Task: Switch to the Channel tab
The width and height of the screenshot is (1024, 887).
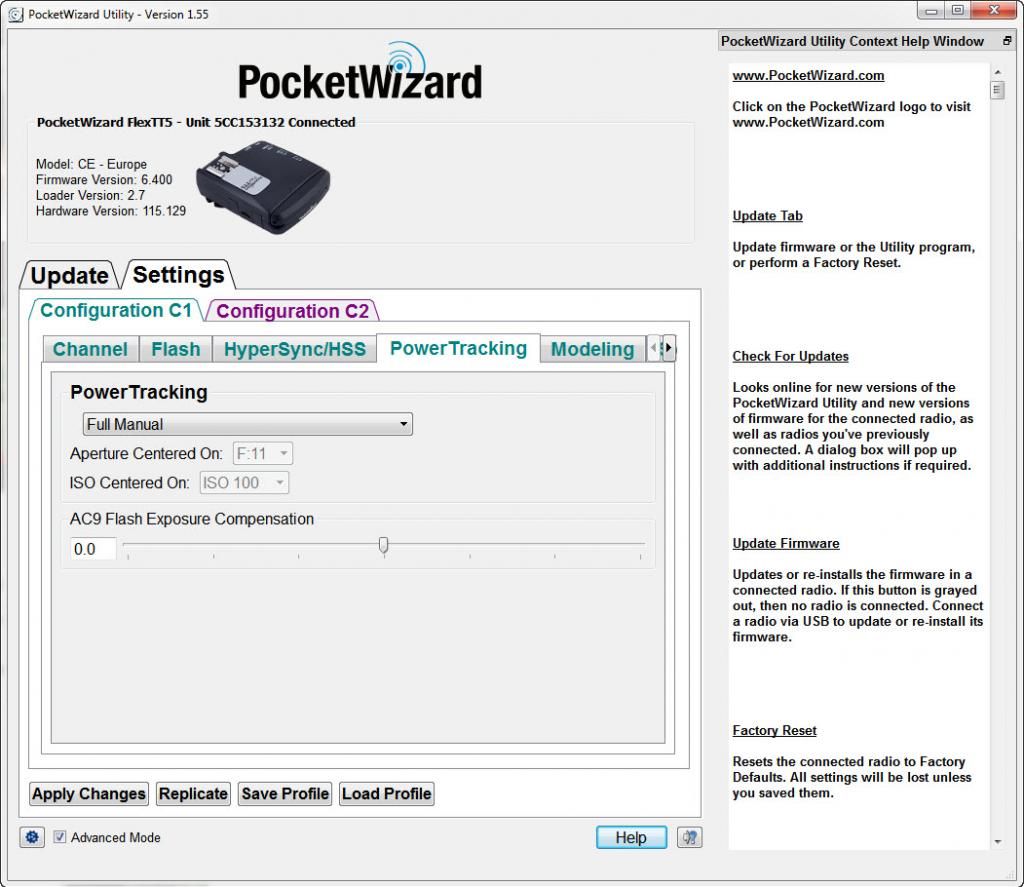Action: (90, 349)
